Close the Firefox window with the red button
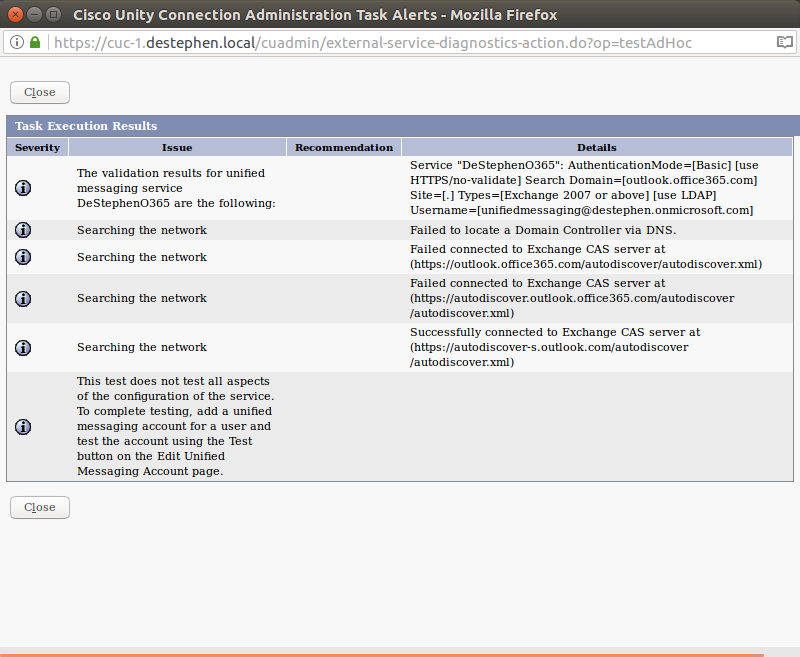 15,14
